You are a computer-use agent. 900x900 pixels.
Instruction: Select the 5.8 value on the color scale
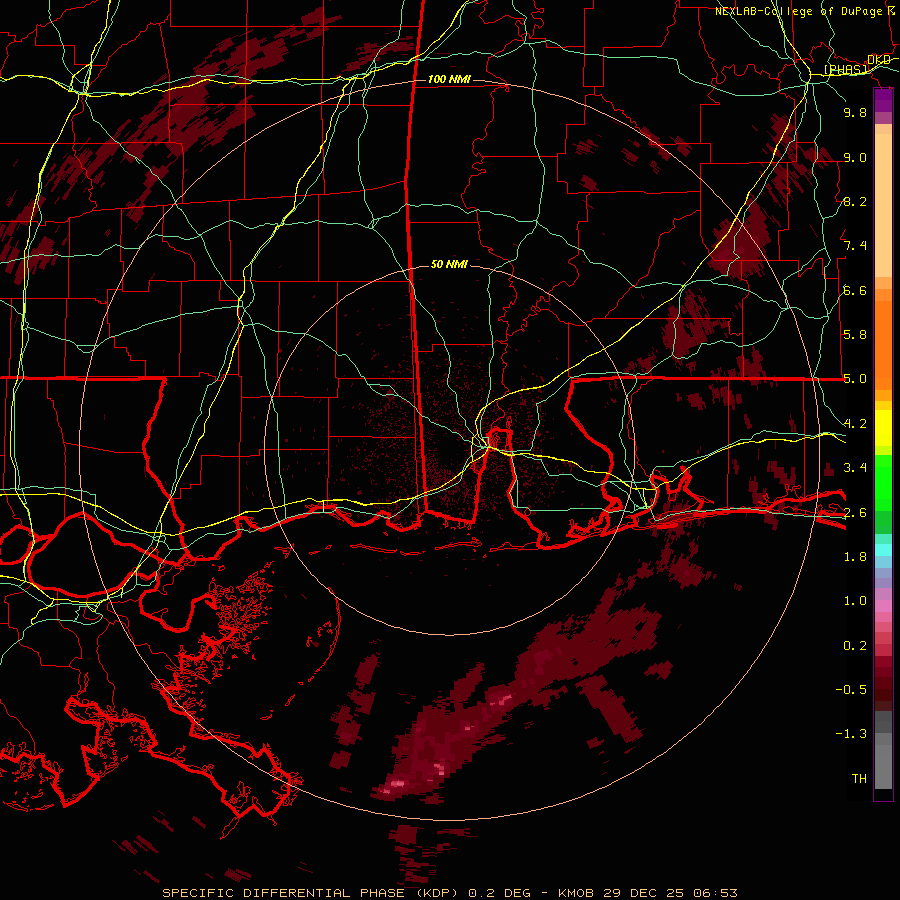point(855,335)
